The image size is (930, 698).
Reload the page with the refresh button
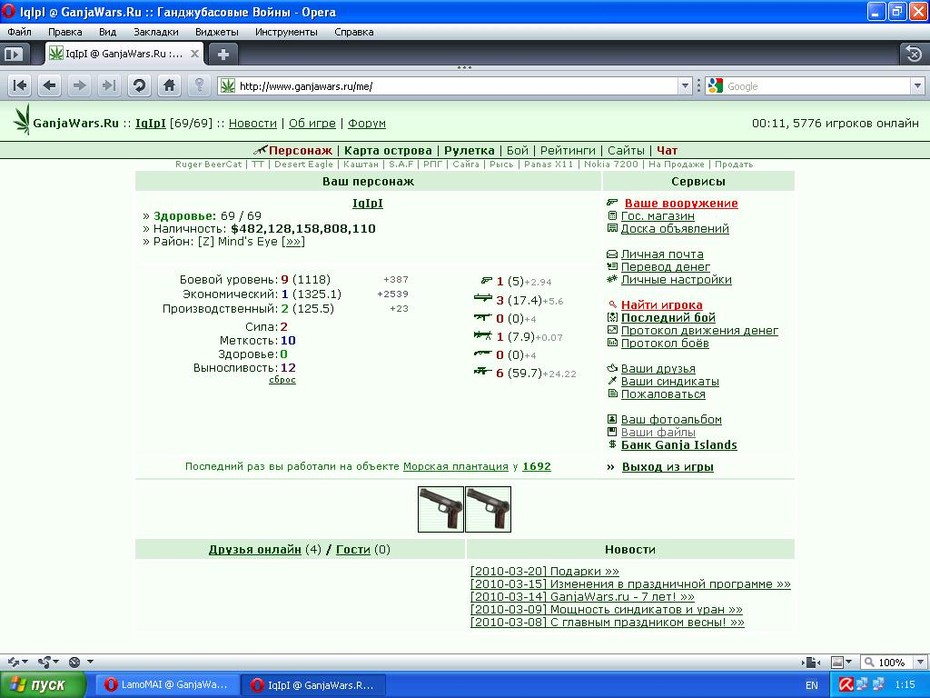(139, 86)
